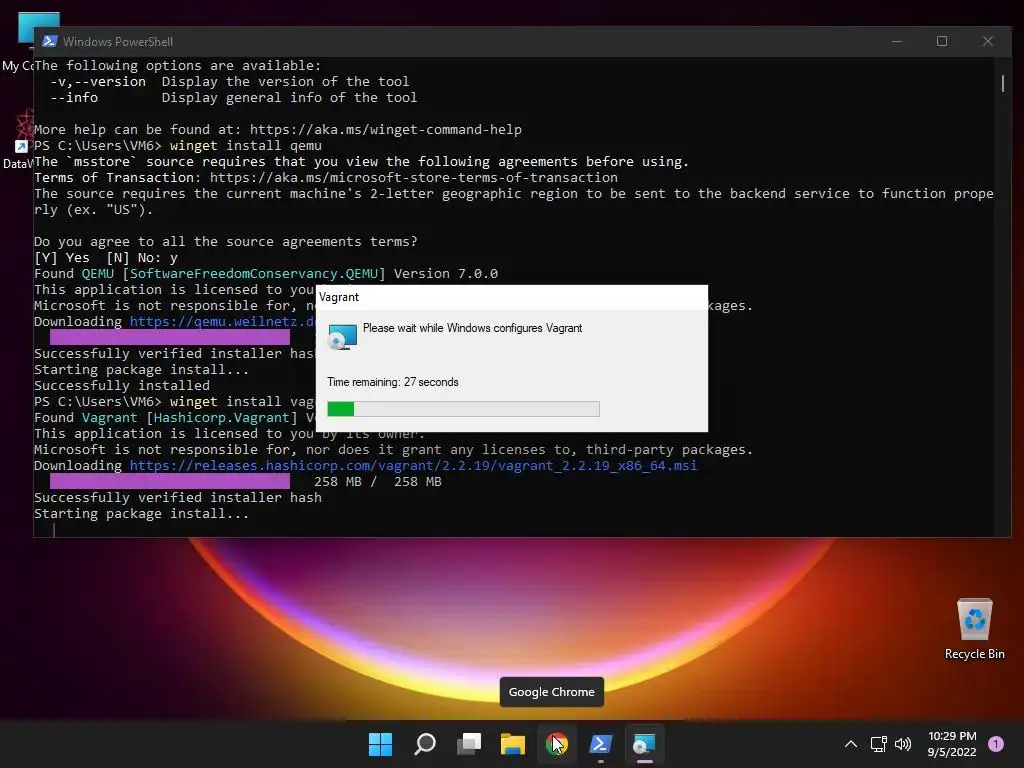Click '[Y] Yes [N] No: y' line
The height and width of the screenshot is (768, 1024).
click(106, 257)
